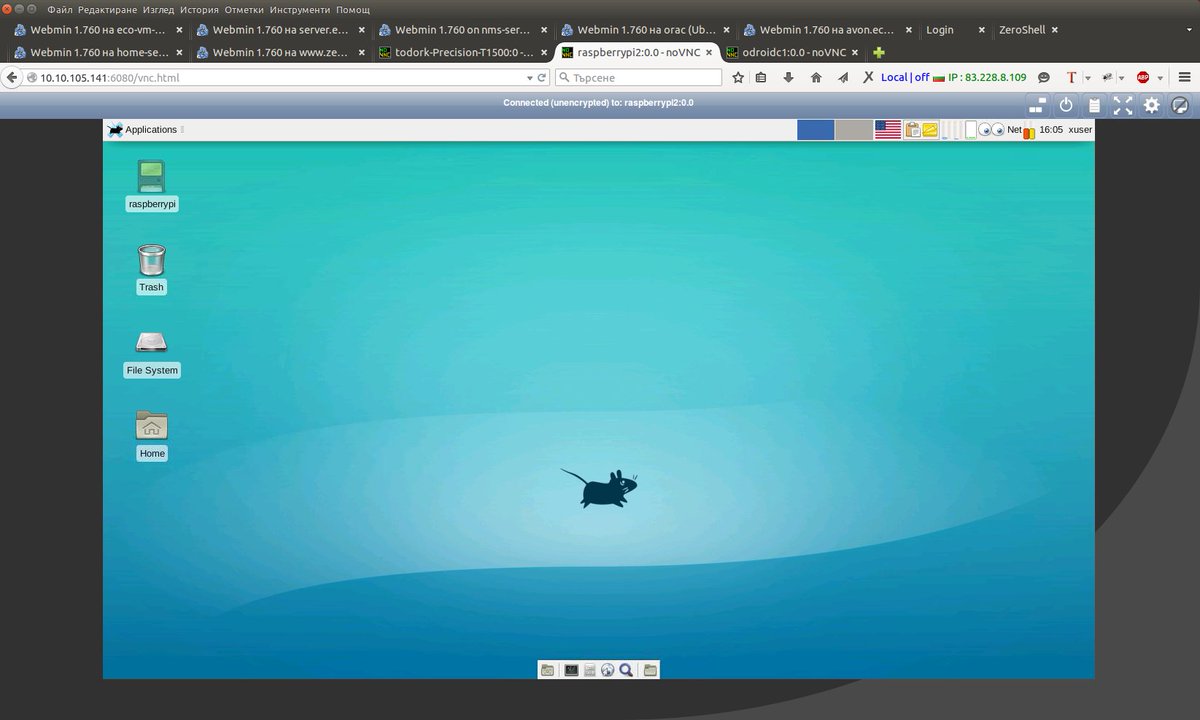Open a new tab with plus button
The height and width of the screenshot is (720, 1200).
pyautogui.click(x=879, y=52)
